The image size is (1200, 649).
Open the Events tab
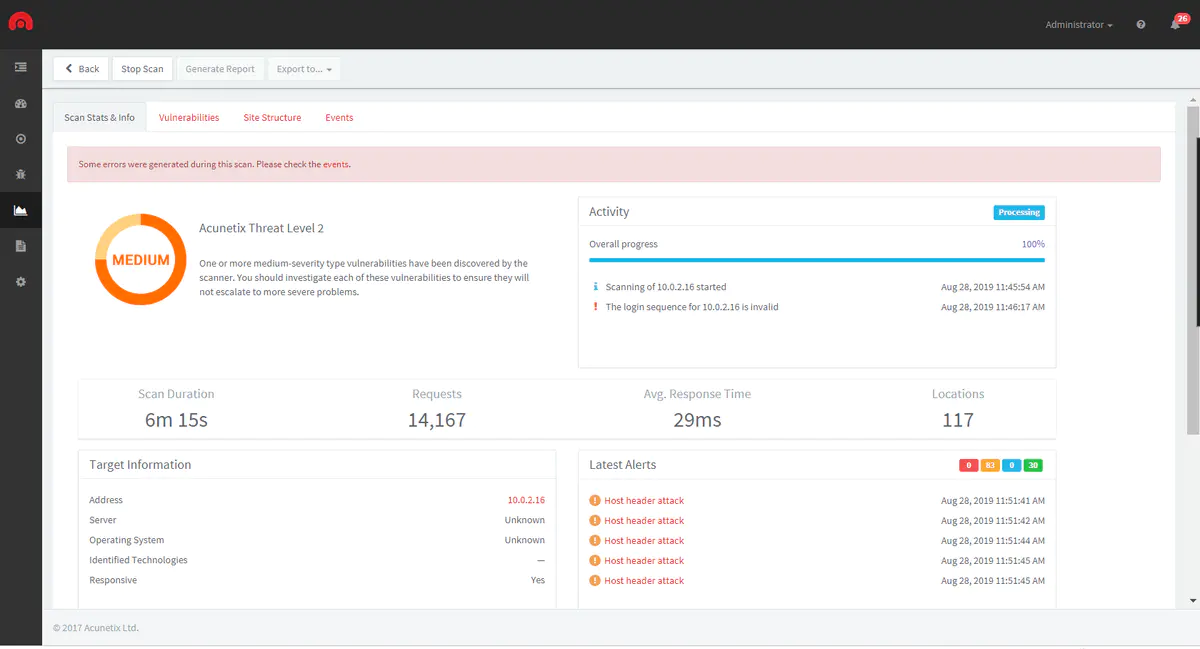pos(339,118)
